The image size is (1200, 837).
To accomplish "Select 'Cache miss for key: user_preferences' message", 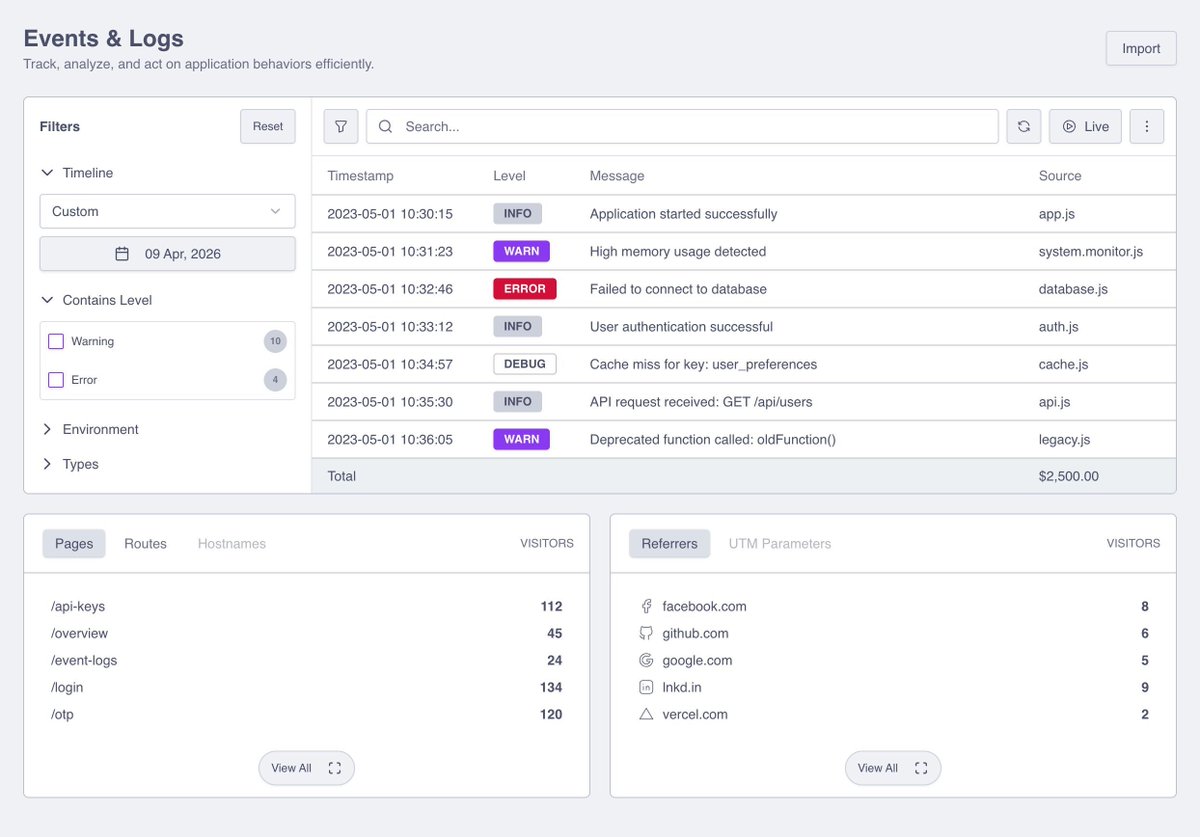I will click(703, 364).
